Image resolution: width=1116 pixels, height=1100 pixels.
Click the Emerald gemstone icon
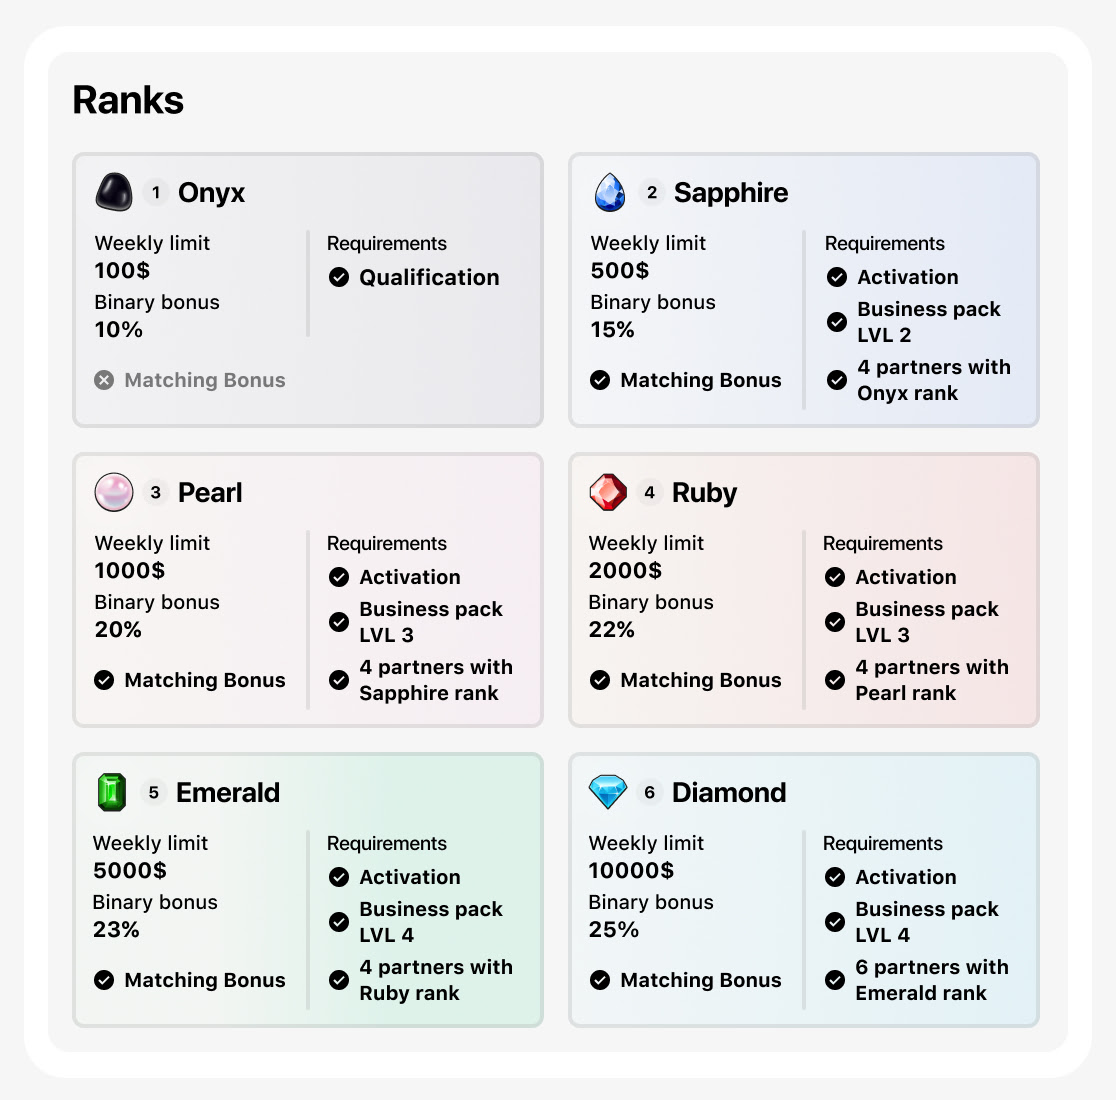(113, 791)
